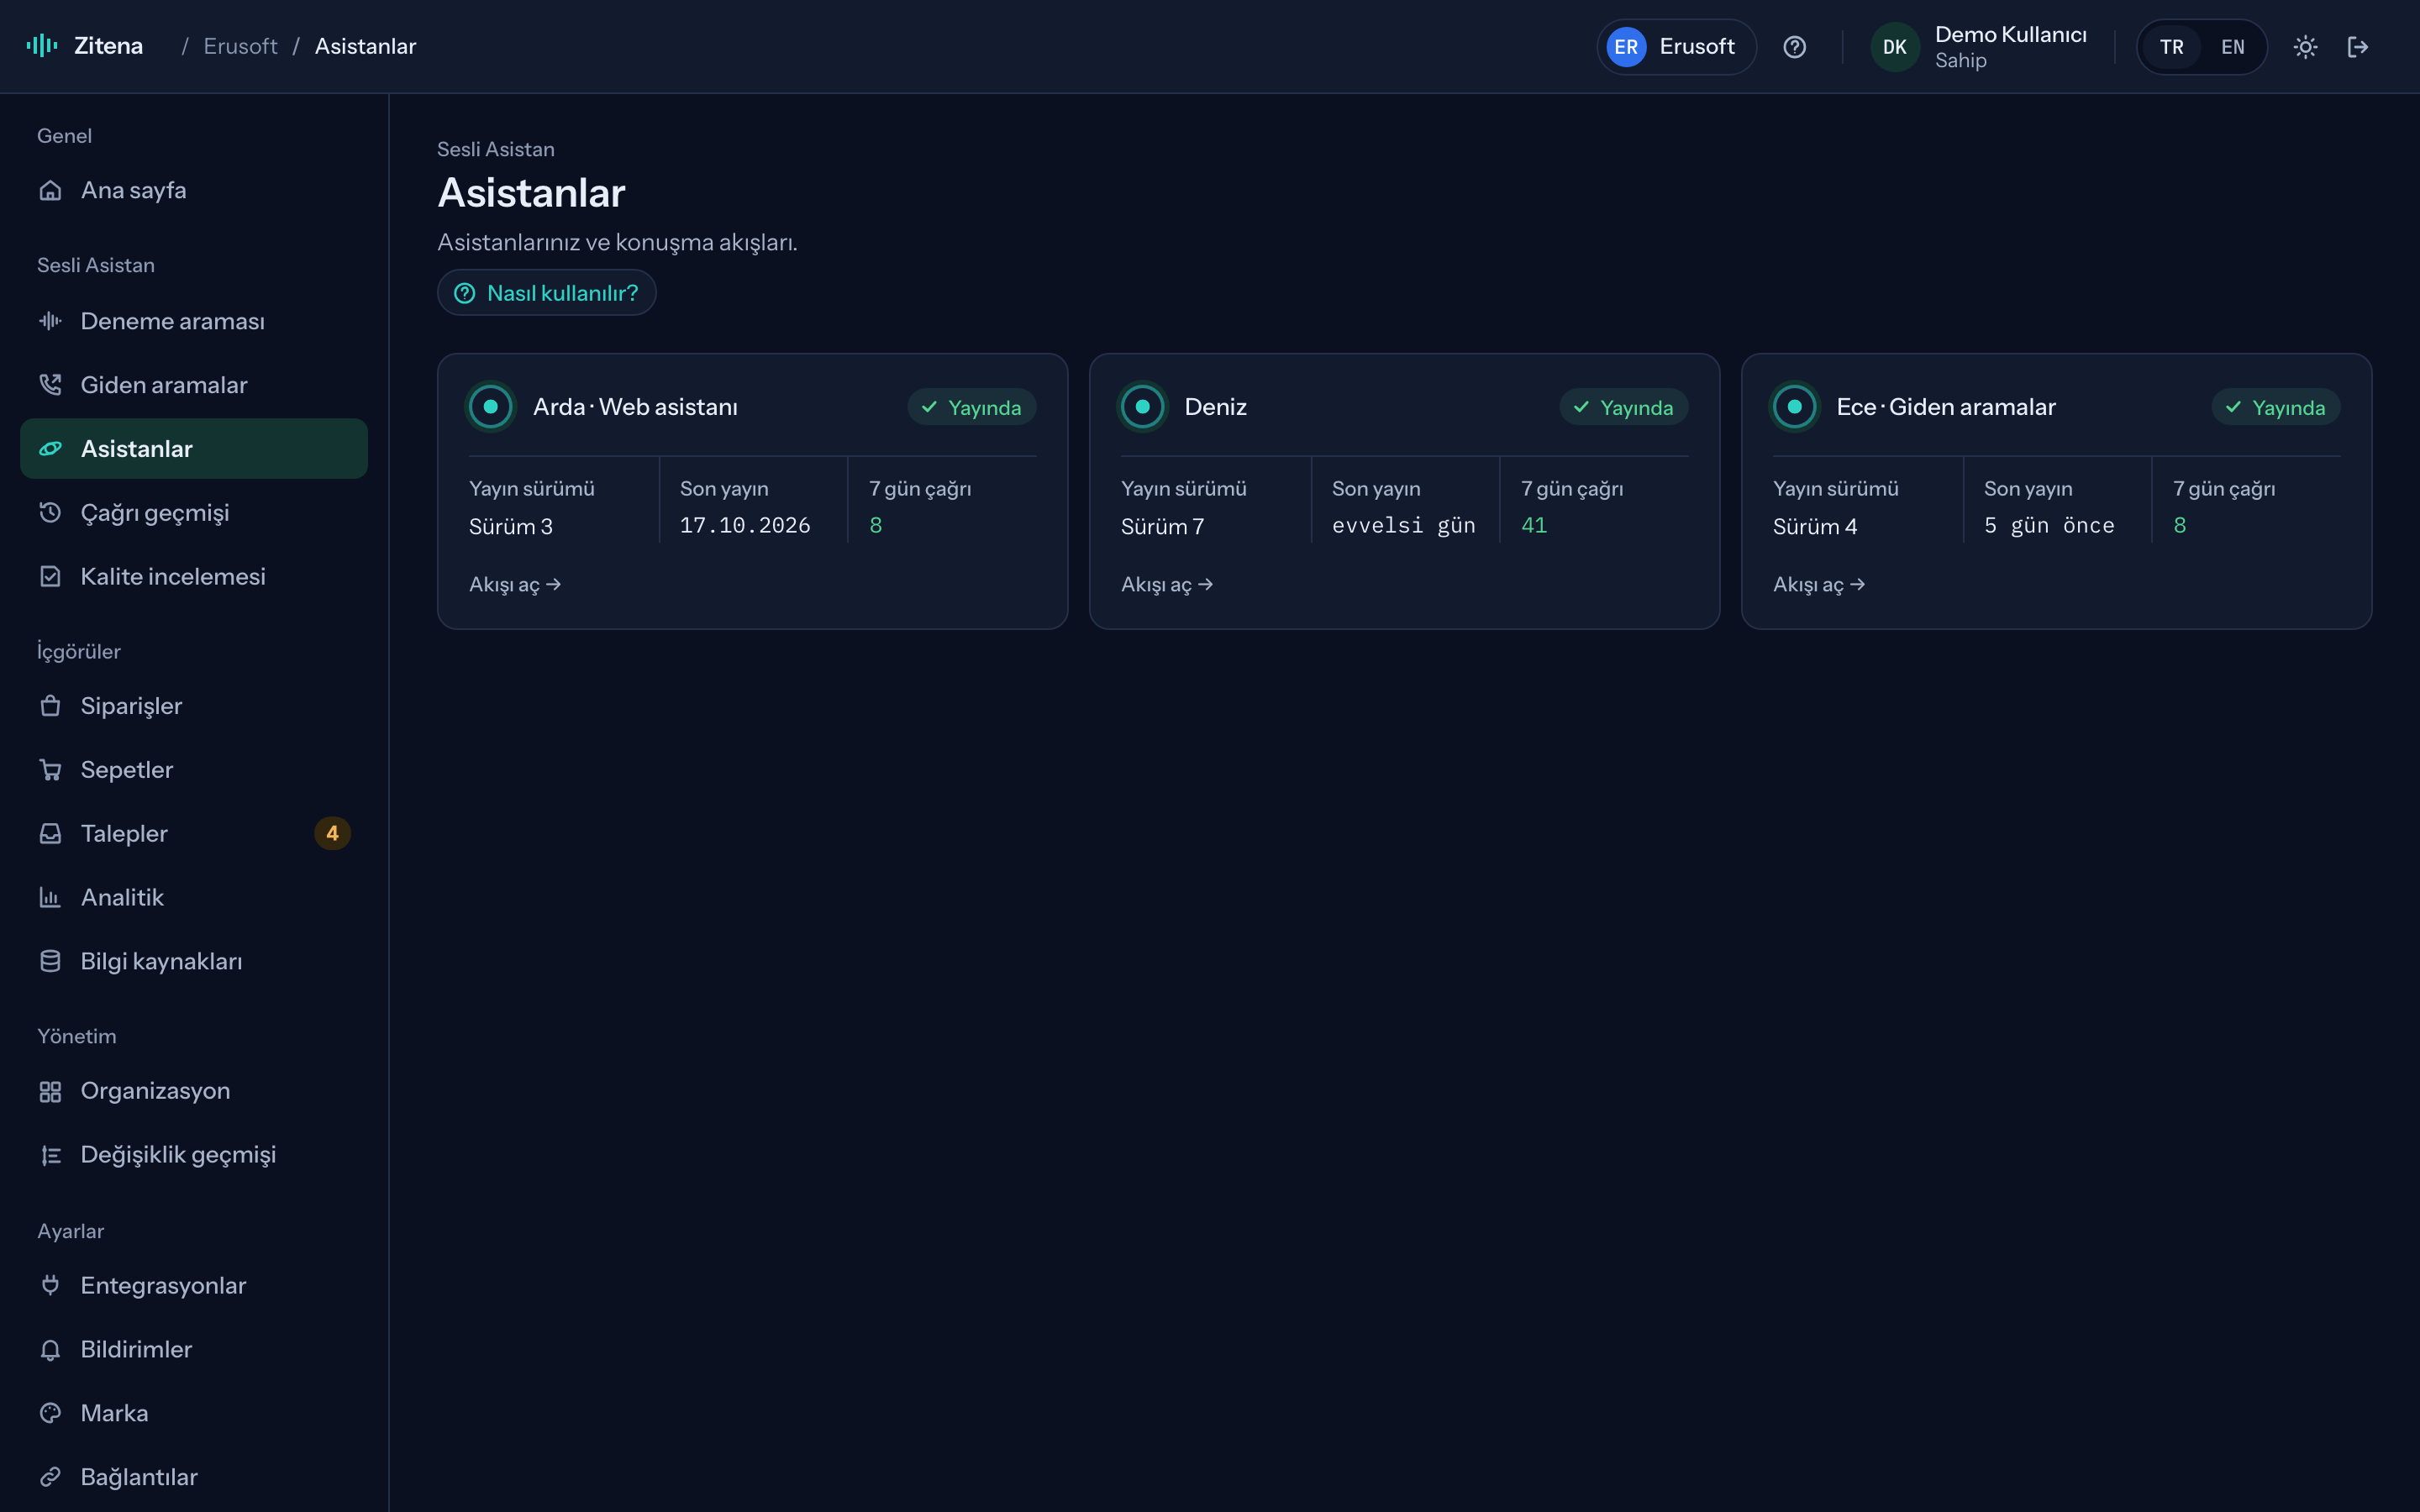Toggle the light theme sun icon

(2305, 47)
